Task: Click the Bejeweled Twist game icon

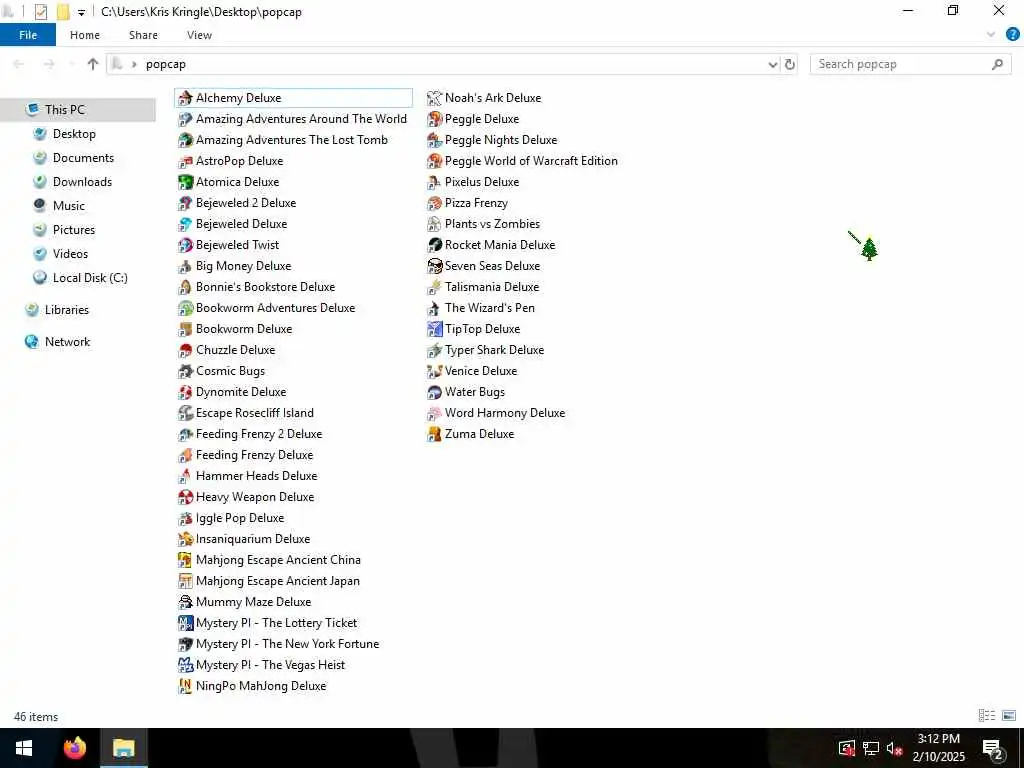Action: [185, 246]
